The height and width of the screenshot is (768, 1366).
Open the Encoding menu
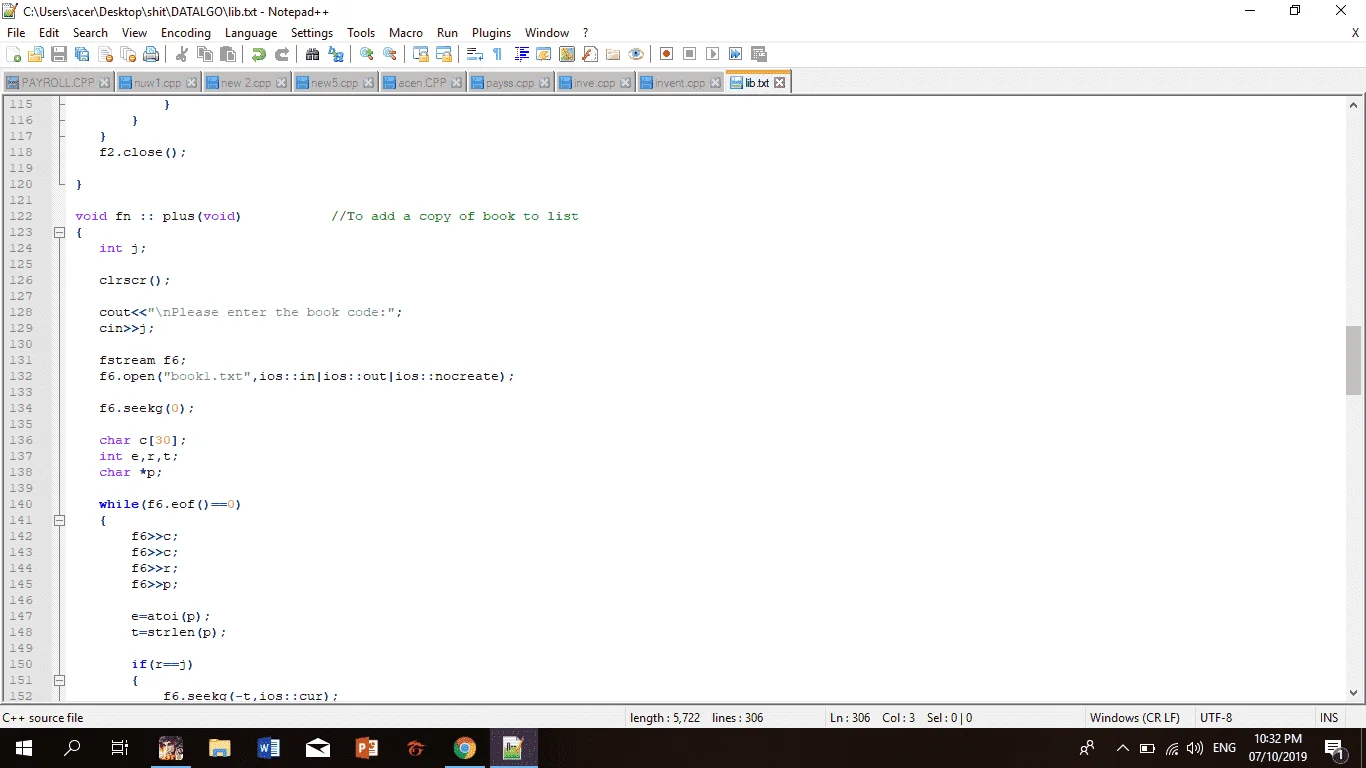pos(186,33)
